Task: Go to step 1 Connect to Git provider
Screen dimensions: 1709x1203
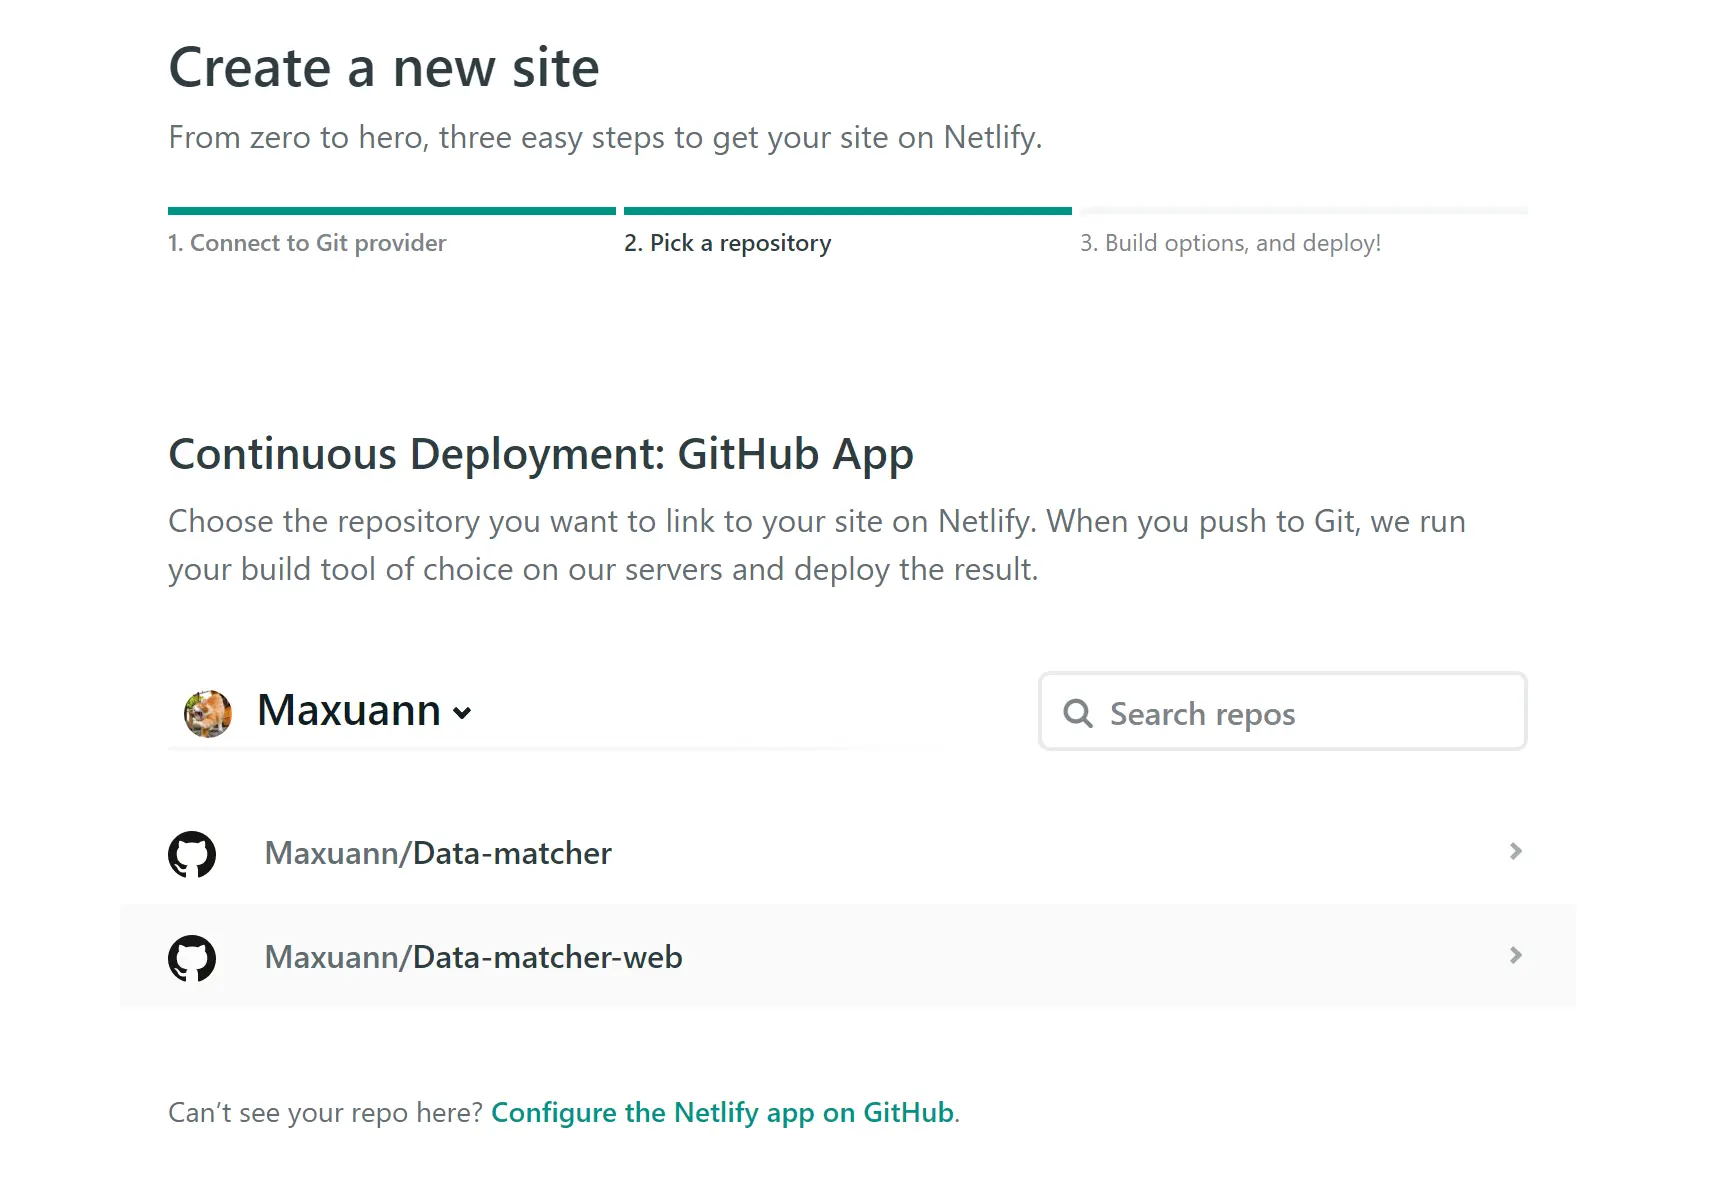Action: point(307,243)
